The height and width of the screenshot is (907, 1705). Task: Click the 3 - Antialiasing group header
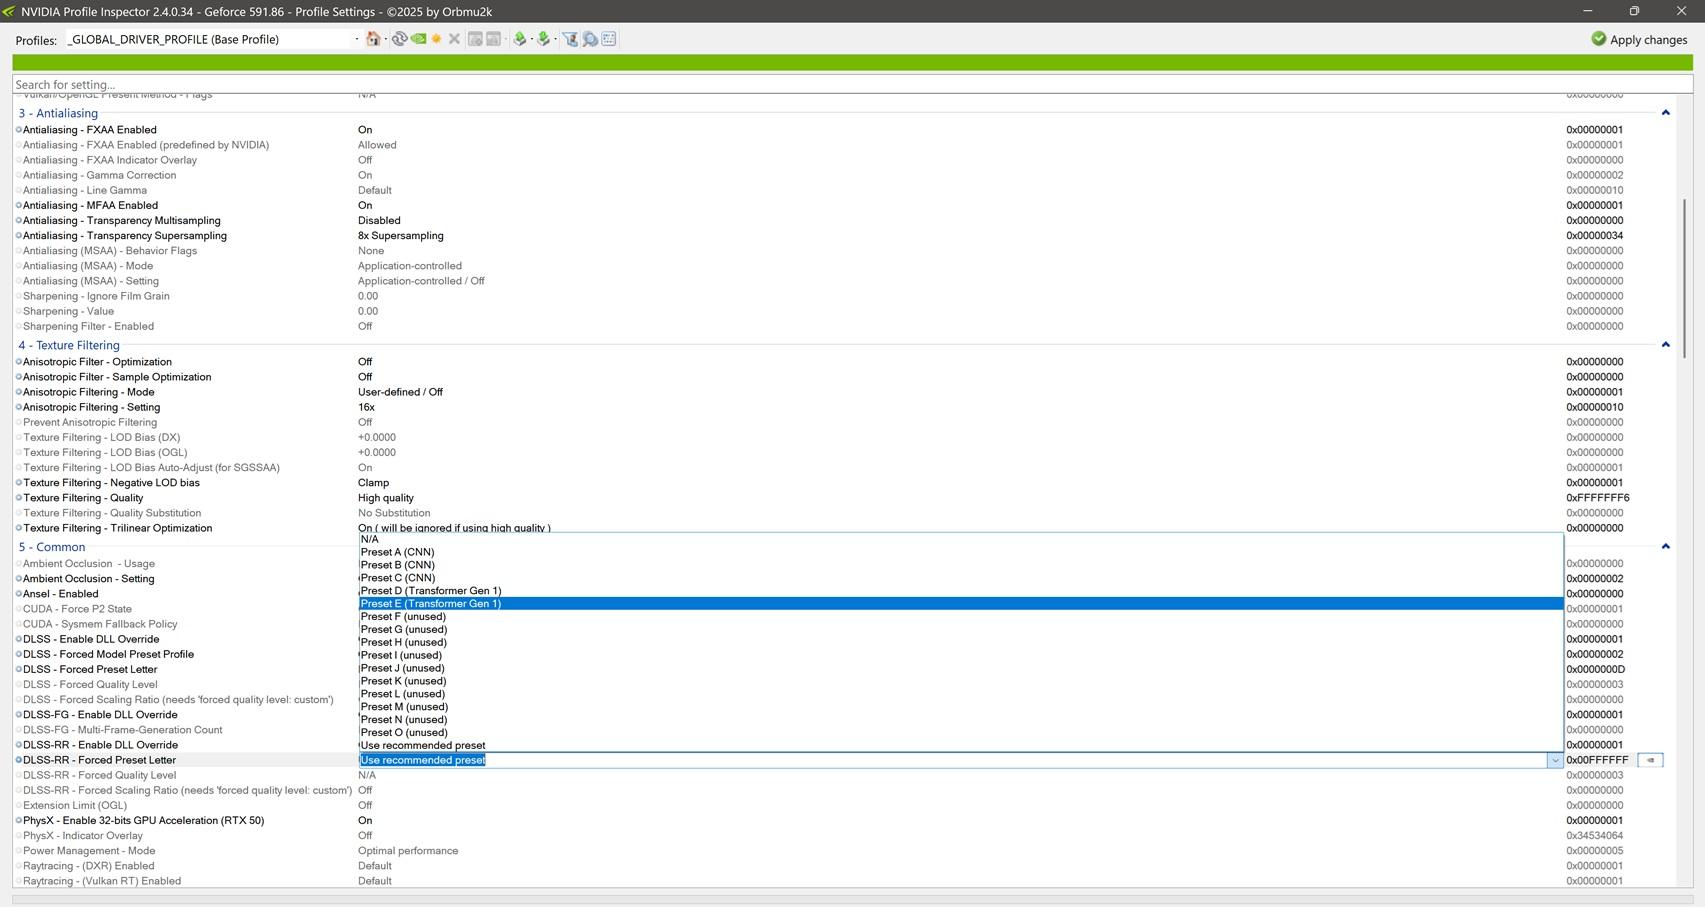(x=58, y=113)
